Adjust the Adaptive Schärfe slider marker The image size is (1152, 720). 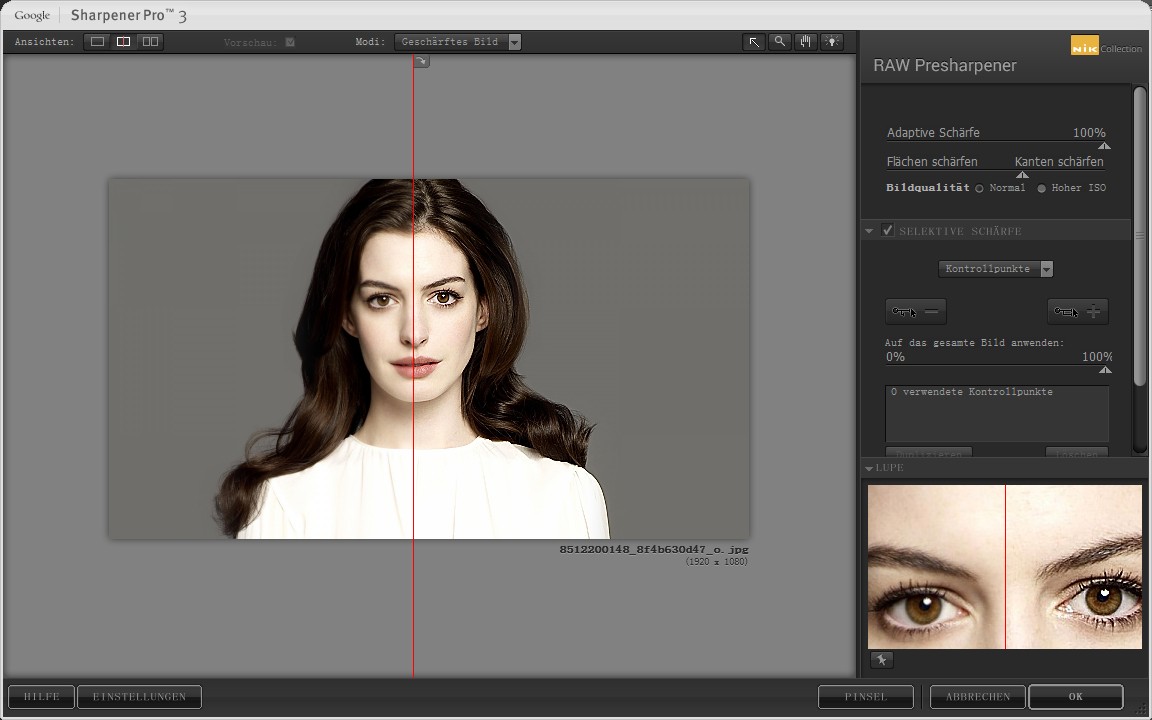click(1104, 145)
